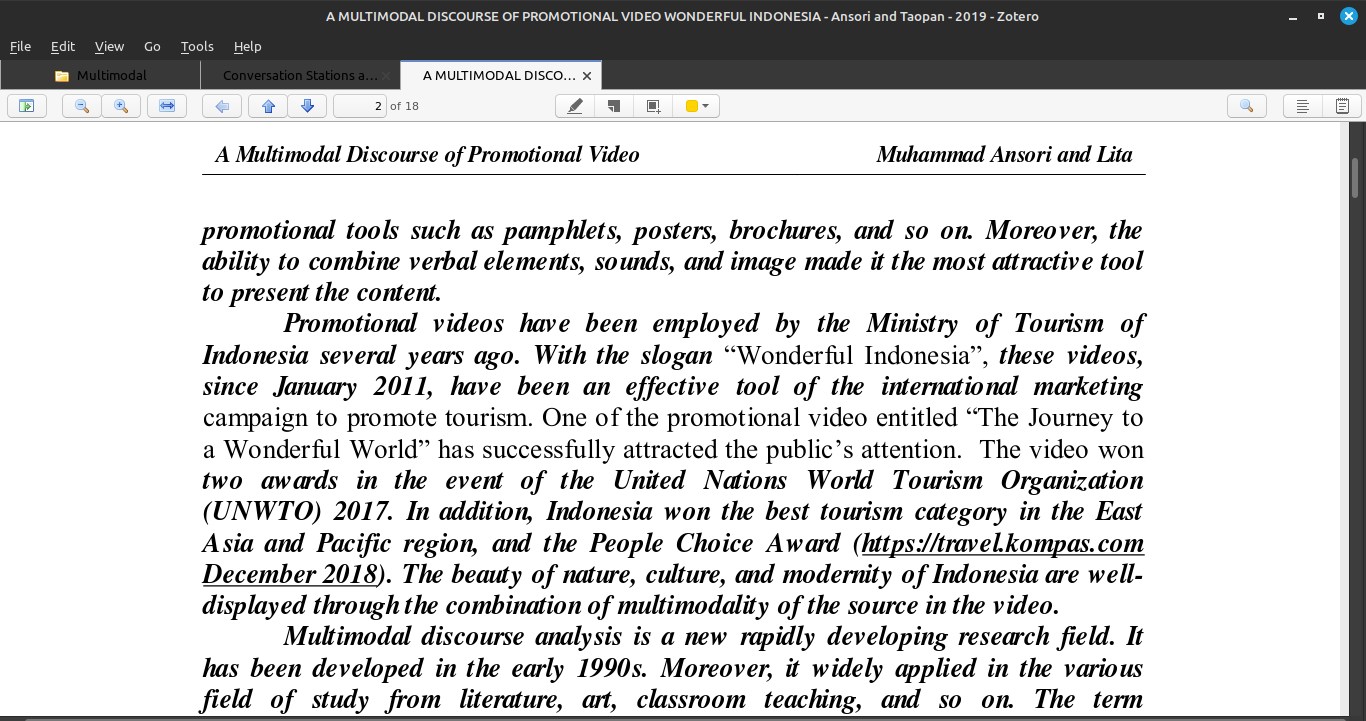
Task: Open the View menu
Action: click(x=109, y=46)
